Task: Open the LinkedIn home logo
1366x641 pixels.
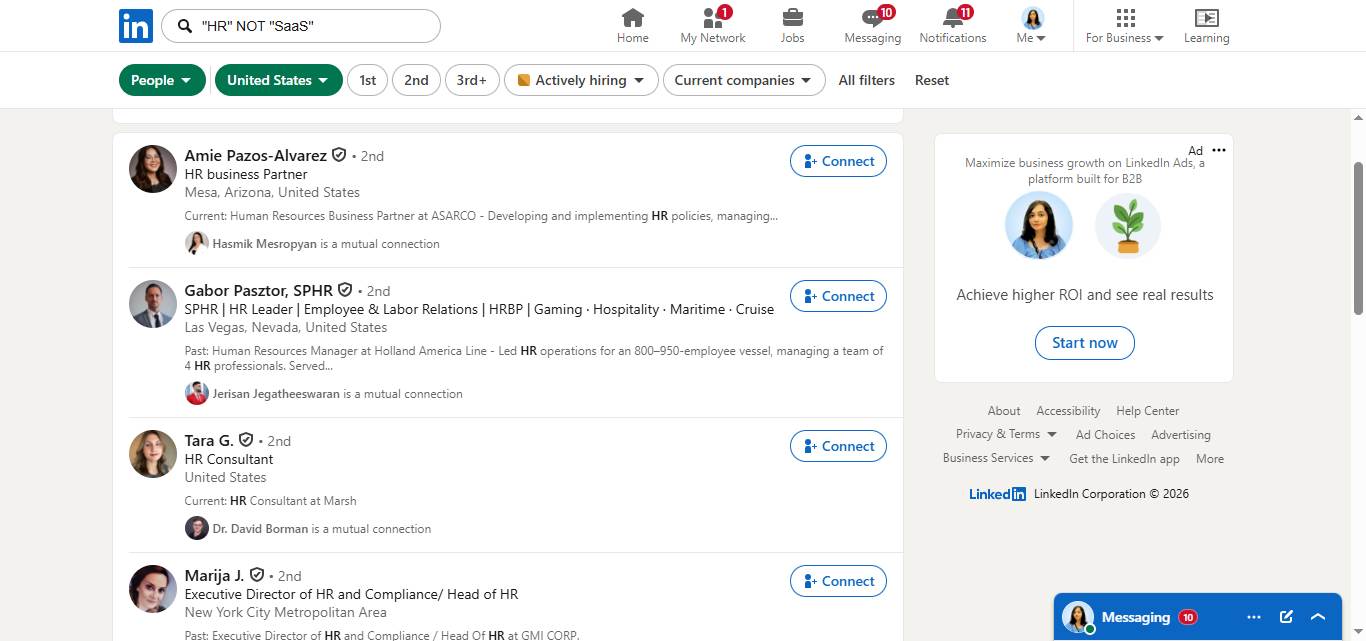Action: (136, 26)
